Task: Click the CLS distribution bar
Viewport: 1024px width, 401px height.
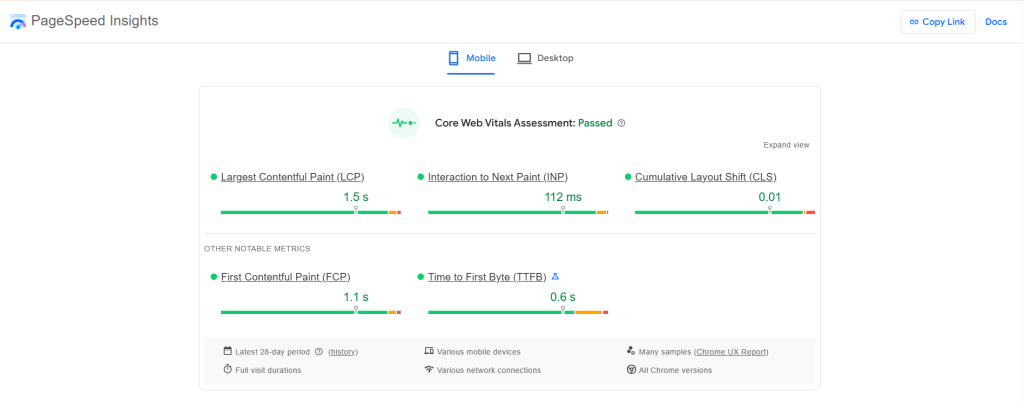Action: tap(725, 212)
